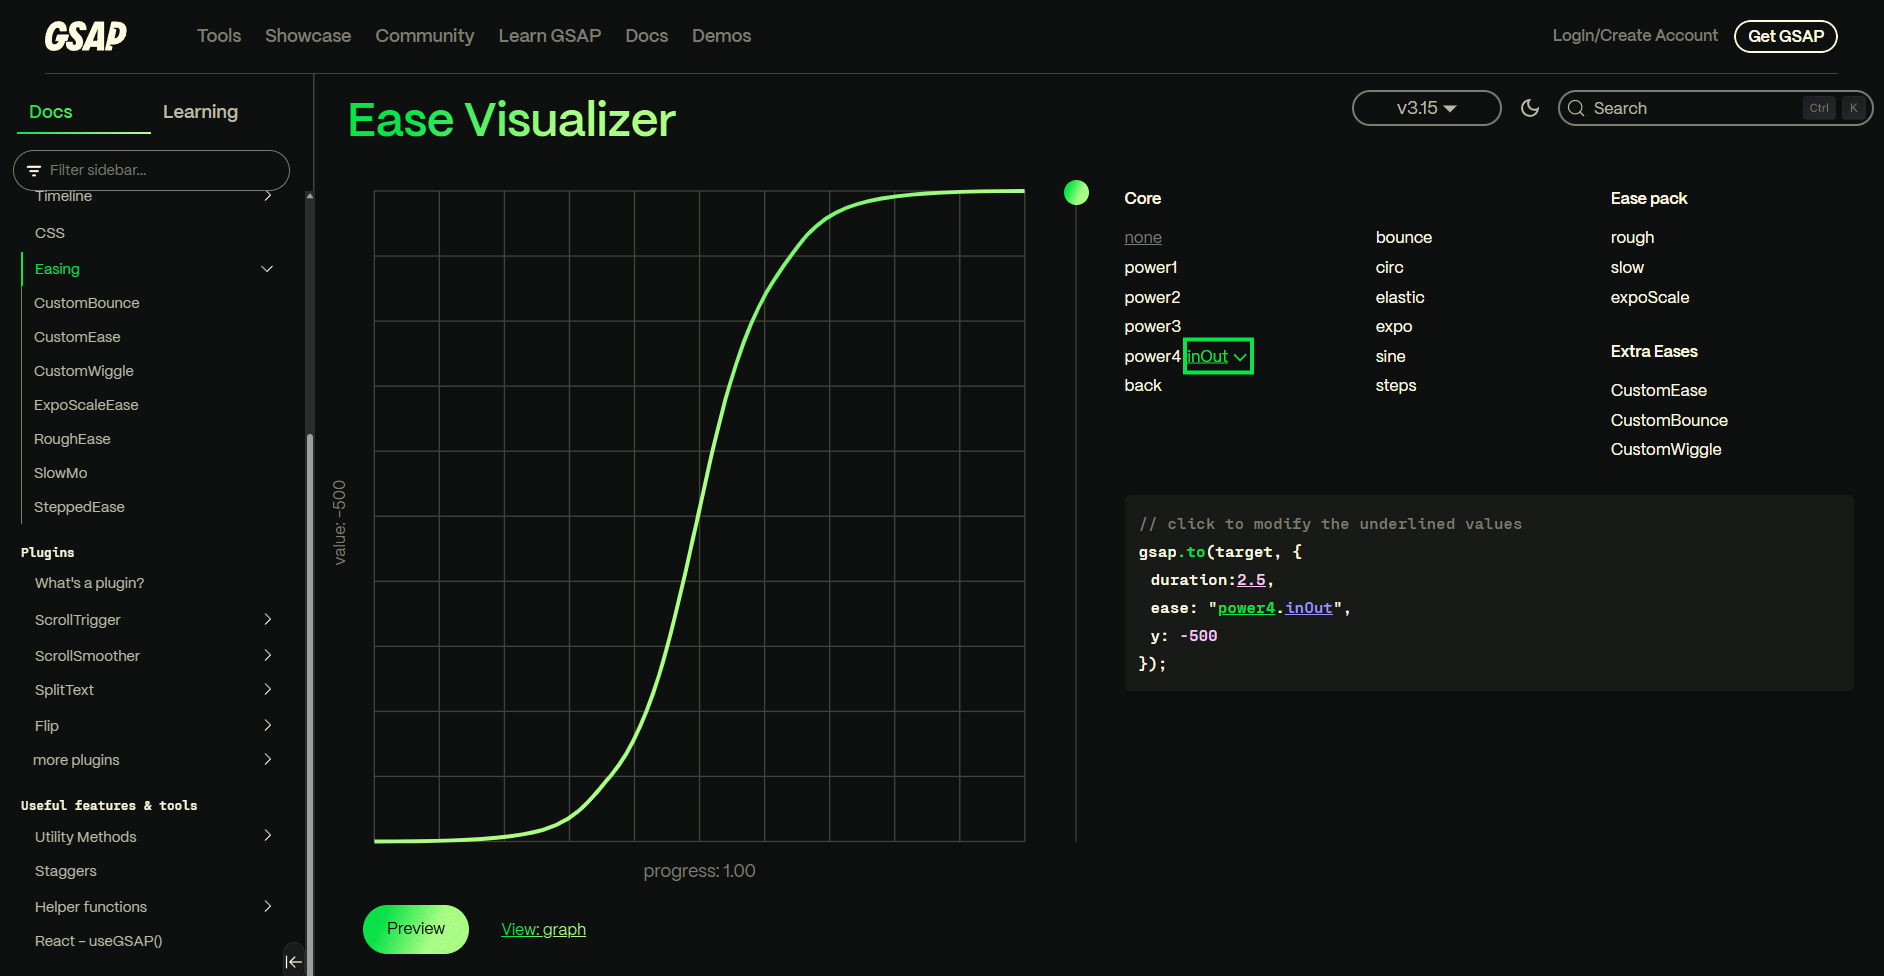
Task: Go to Learn GSAP page
Action: pyautogui.click(x=550, y=36)
